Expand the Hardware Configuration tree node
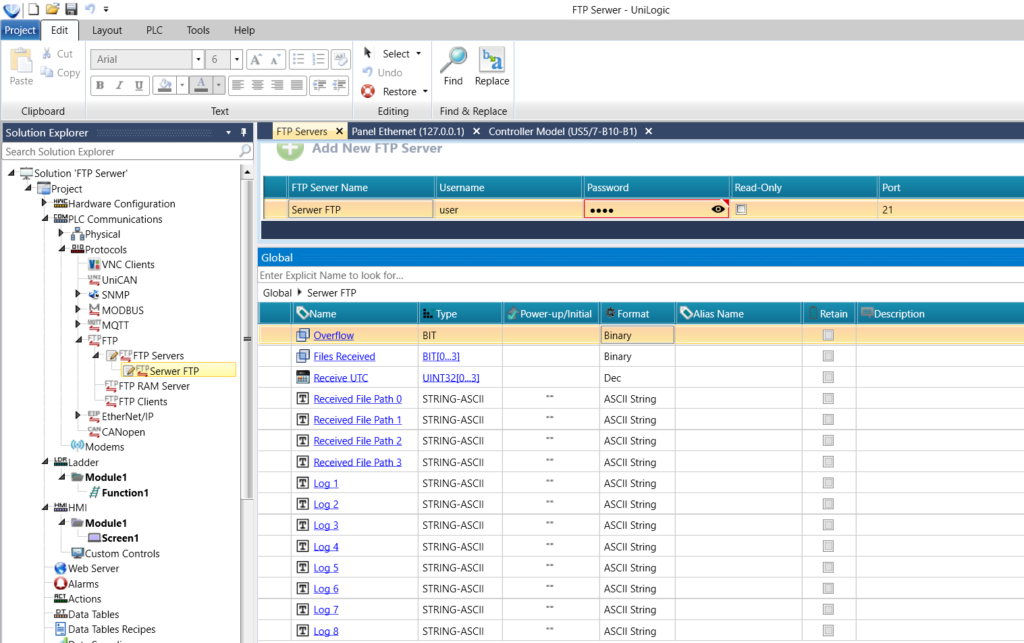The width and height of the screenshot is (1024, 643). pyautogui.click(x=44, y=203)
